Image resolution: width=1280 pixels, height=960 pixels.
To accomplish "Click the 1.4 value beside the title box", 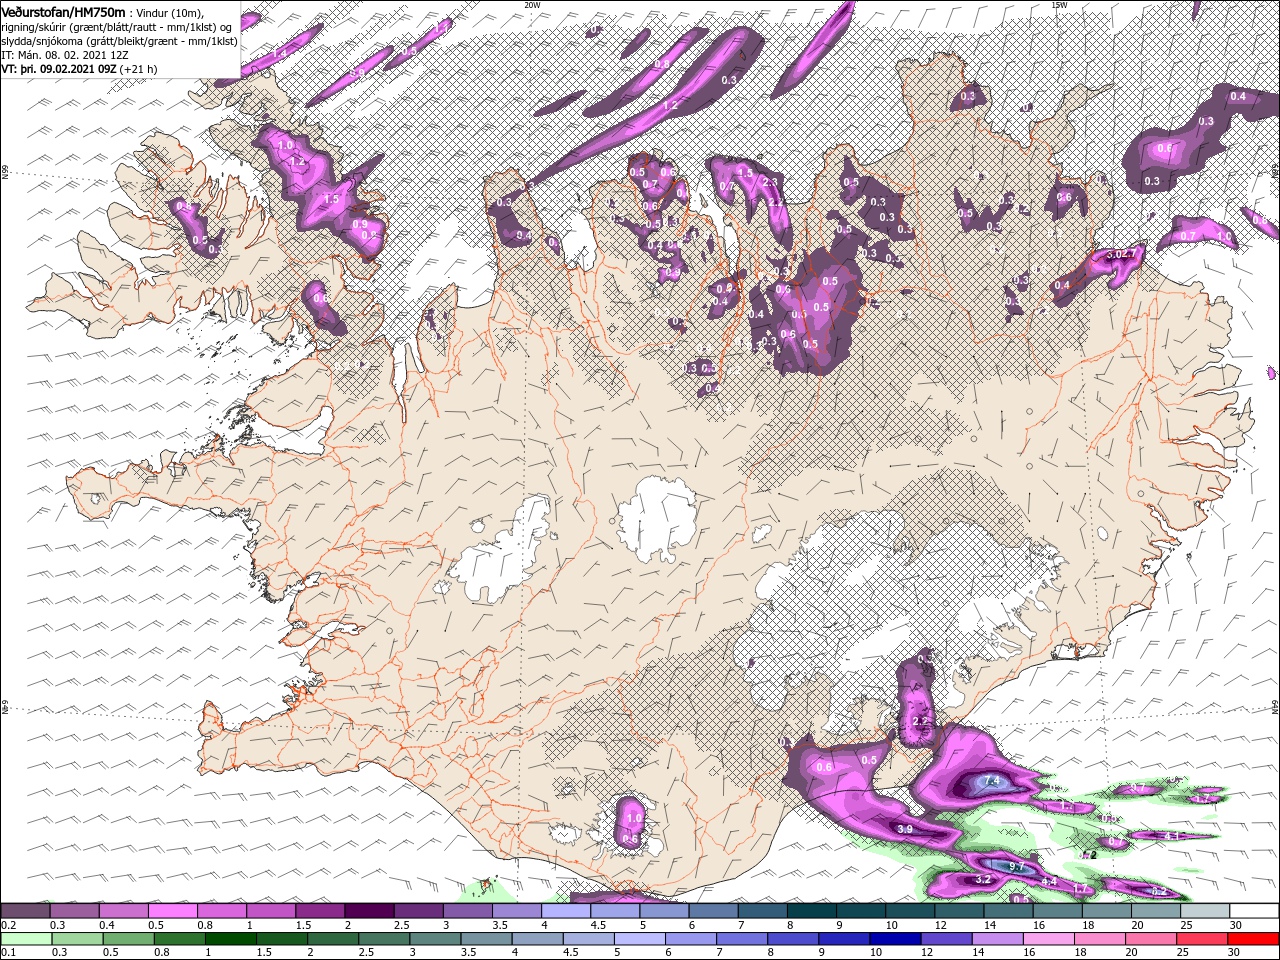I will [280, 53].
